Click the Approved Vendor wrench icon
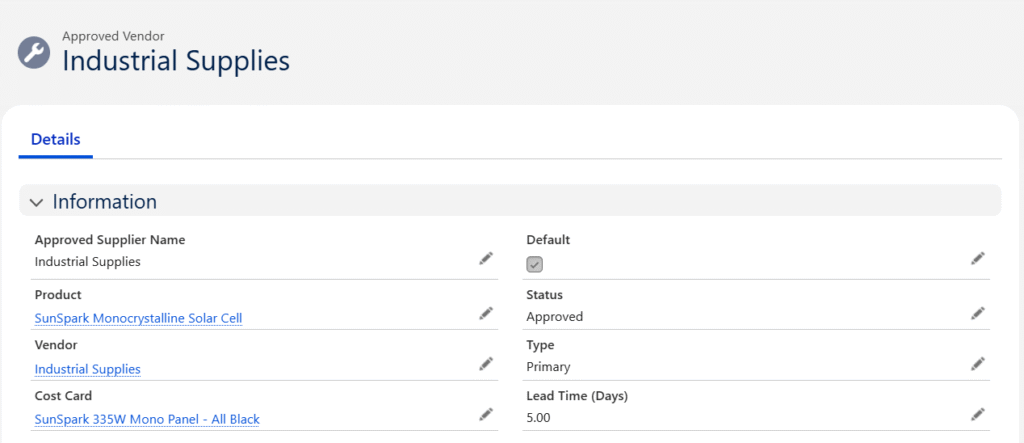This screenshot has width=1024, height=443. tap(34, 52)
